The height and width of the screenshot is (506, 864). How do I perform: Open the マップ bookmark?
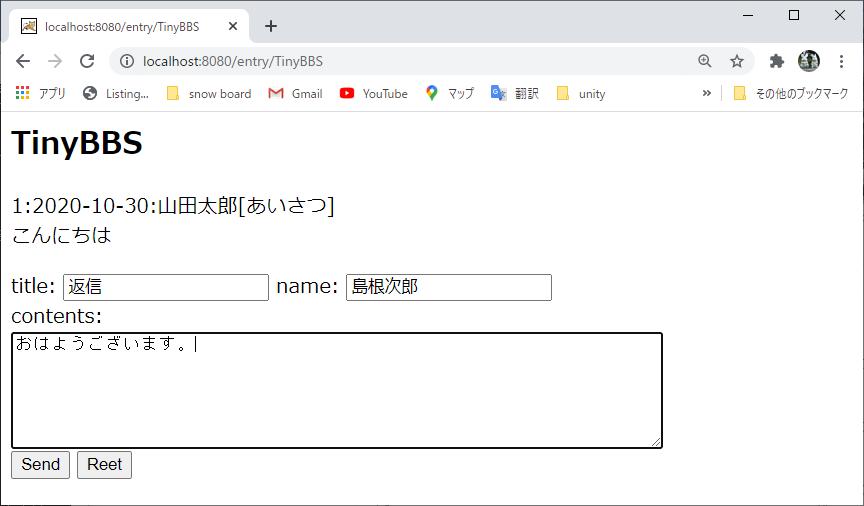[449, 93]
